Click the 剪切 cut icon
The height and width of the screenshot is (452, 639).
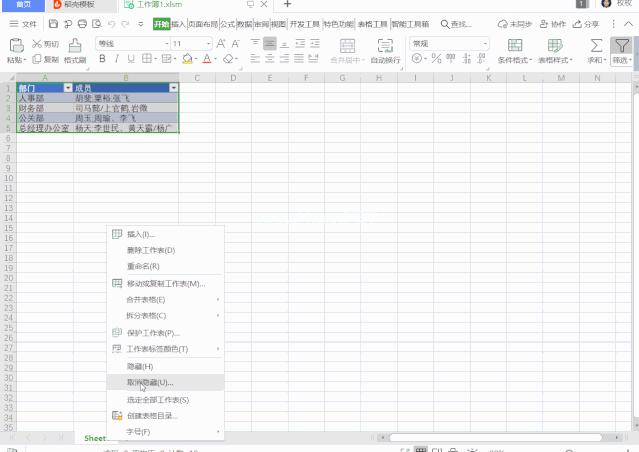[45, 44]
